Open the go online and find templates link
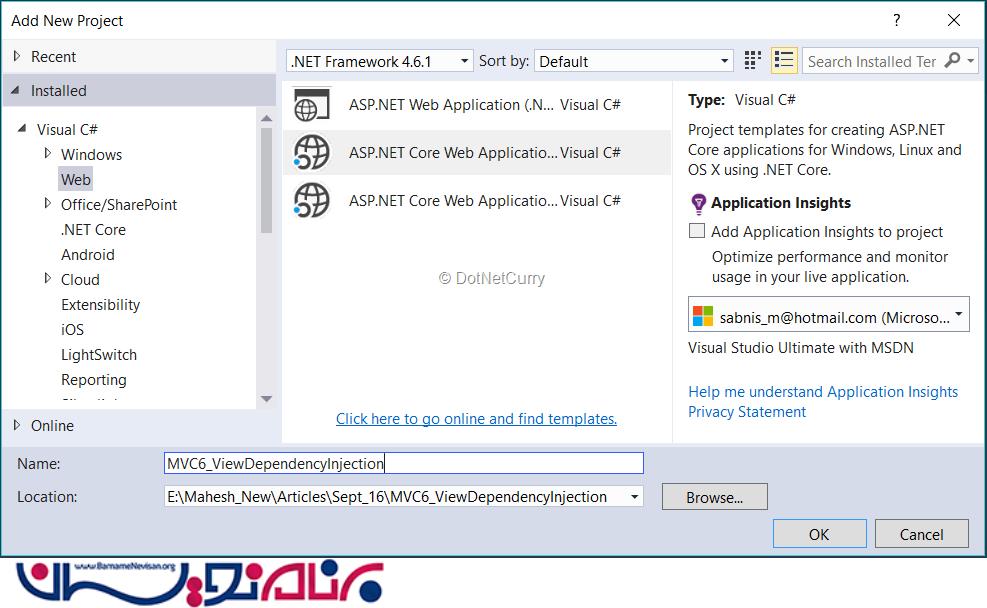 [x=476, y=419]
